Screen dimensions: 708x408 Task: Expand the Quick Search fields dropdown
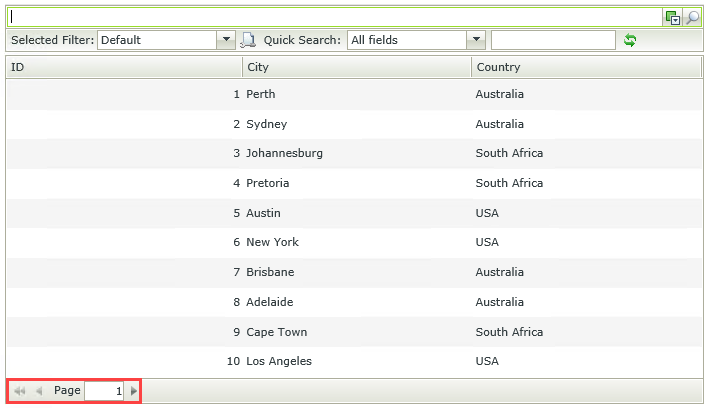coord(476,40)
